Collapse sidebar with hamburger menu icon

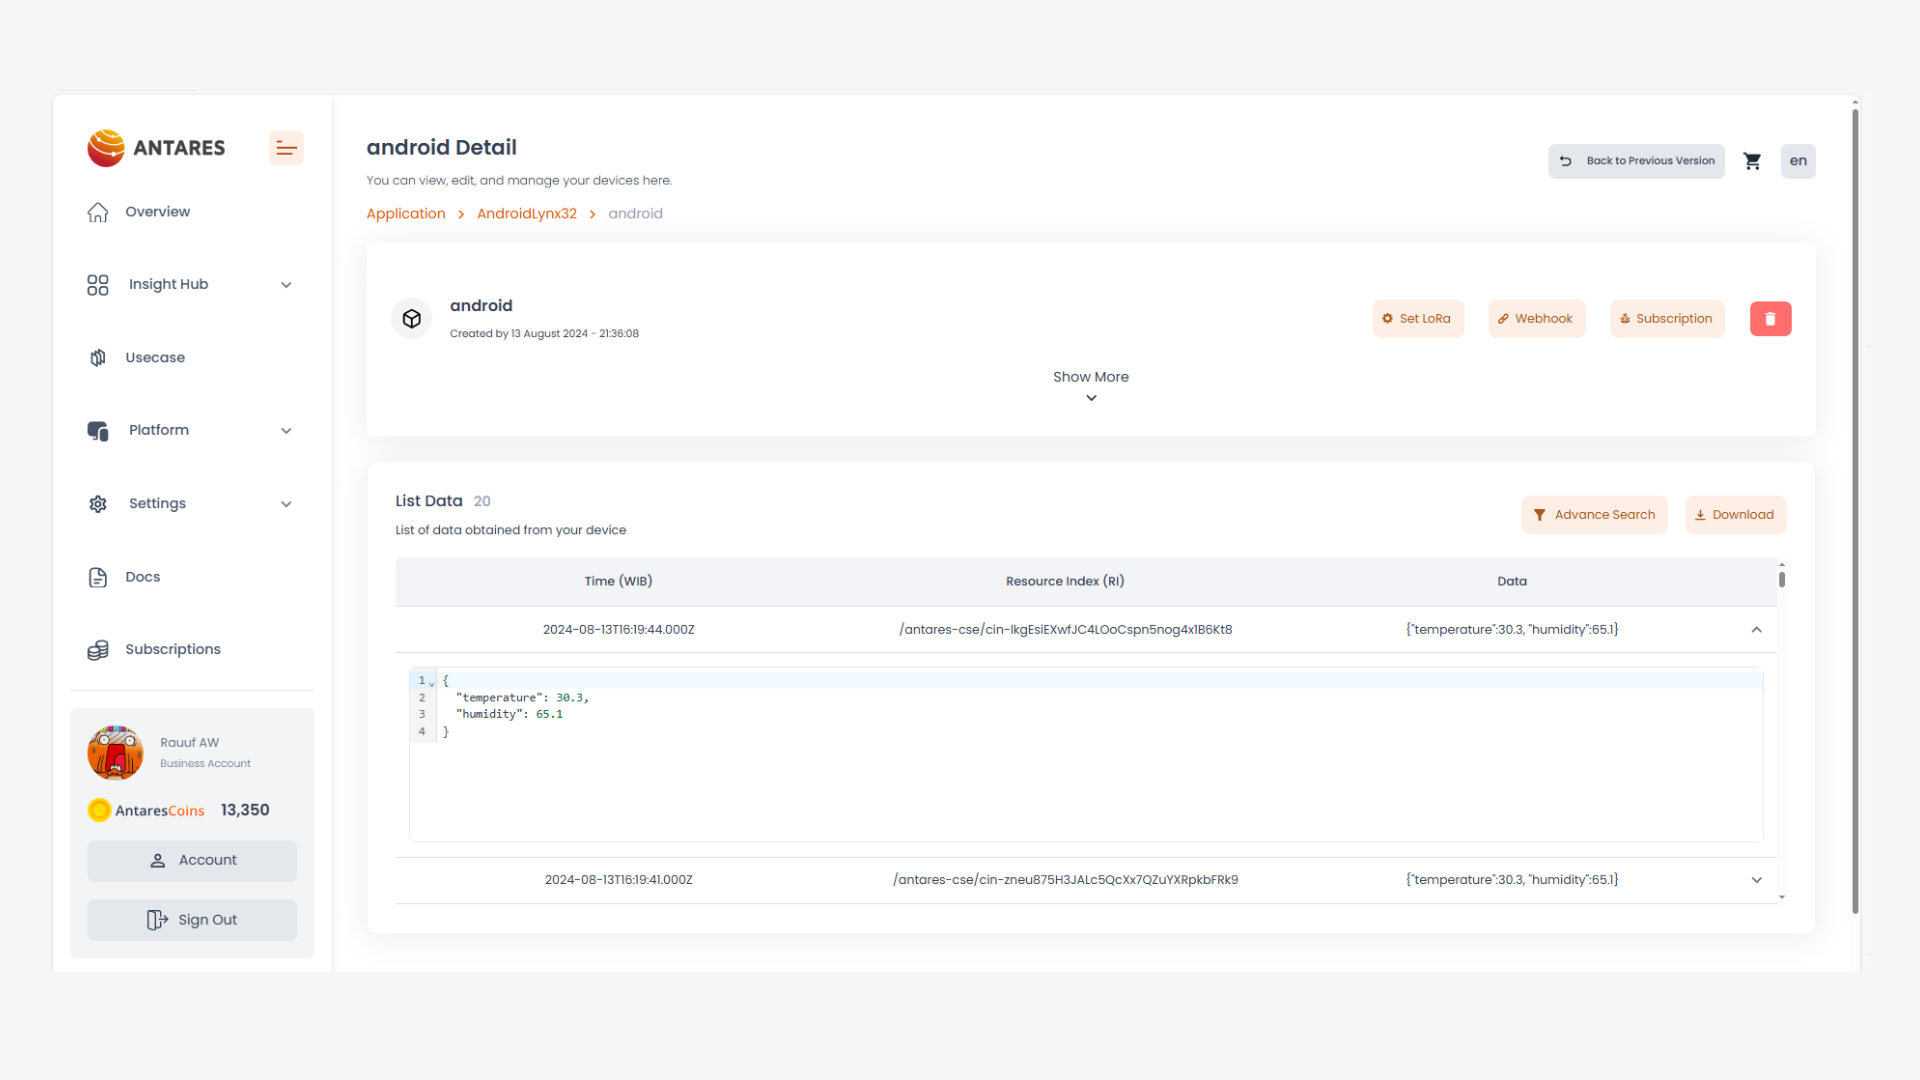pyautogui.click(x=286, y=148)
